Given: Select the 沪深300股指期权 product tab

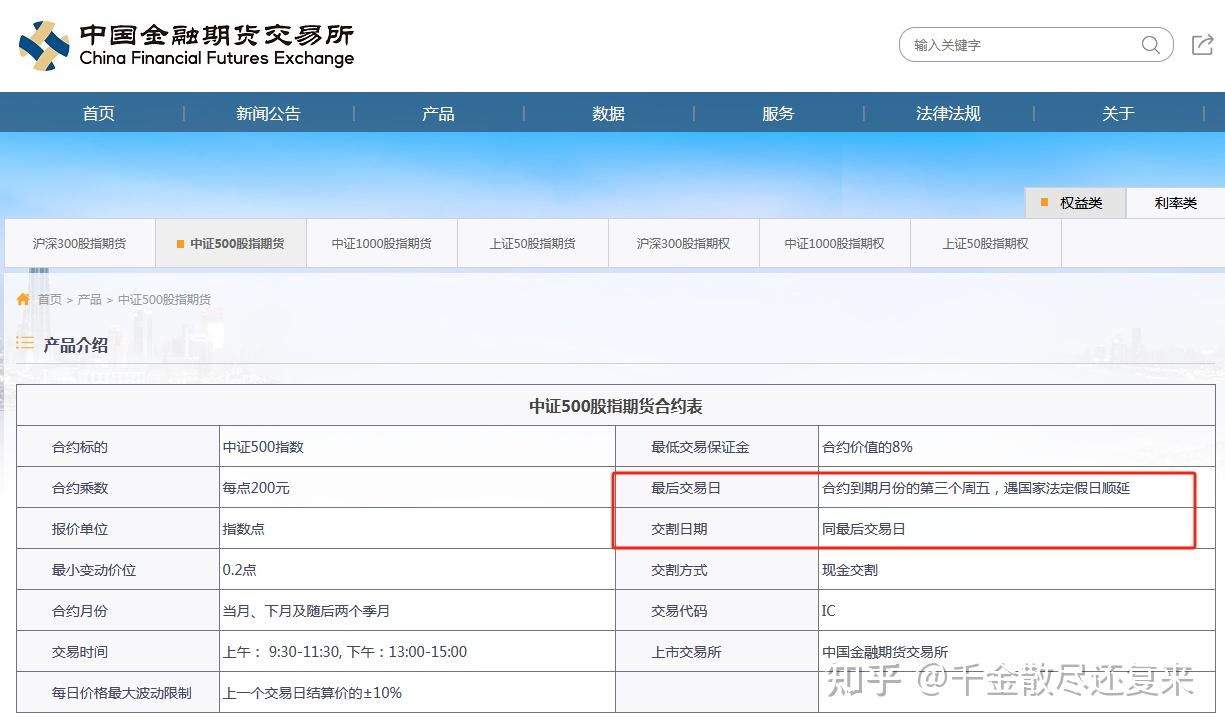Looking at the screenshot, I should (683, 242).
